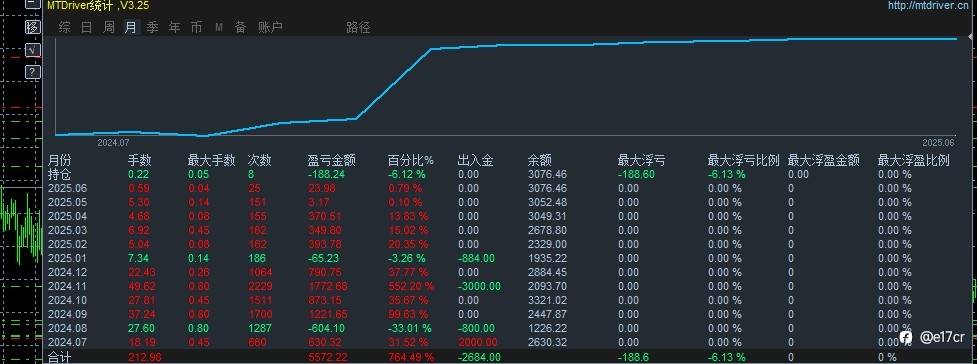Click the 2025.06 chart axis label
The width and height of the screenshot is (977, 364).
point(938,142)
